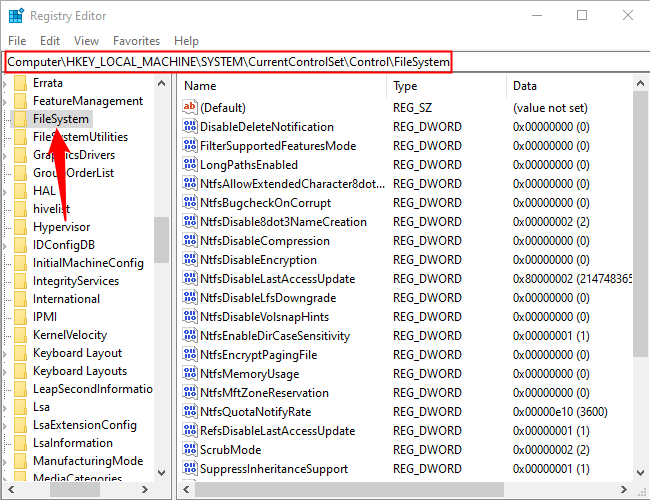Viewport: 650px width, 500px height.
Task: Click the Lsa folder icon in tree
Action: click(x=20, y=407)
